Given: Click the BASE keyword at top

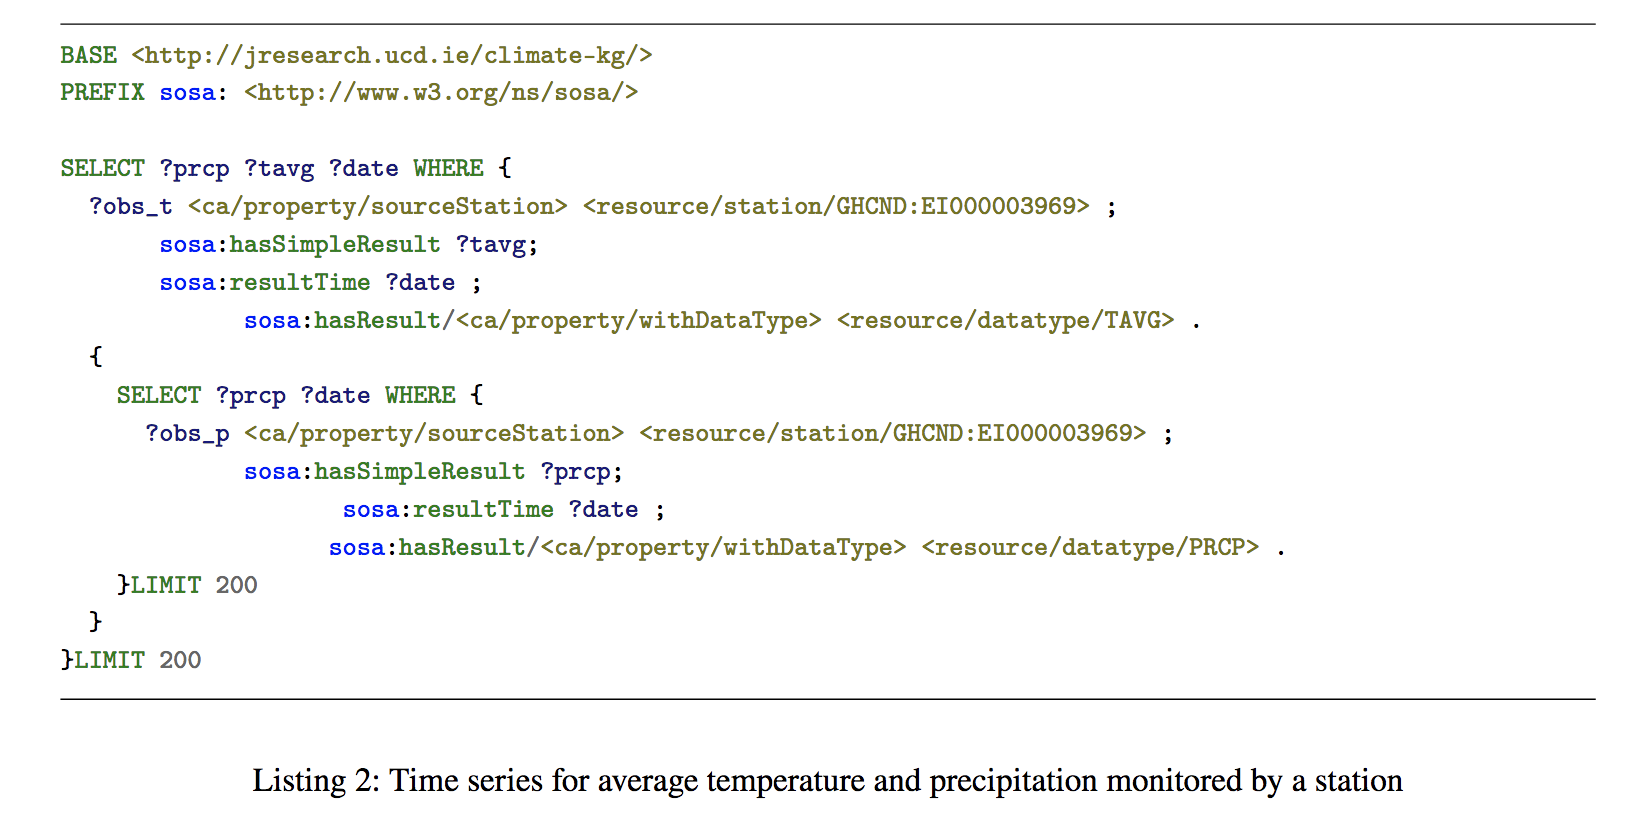Looking at the screenshot, I should tap(88, 55).
